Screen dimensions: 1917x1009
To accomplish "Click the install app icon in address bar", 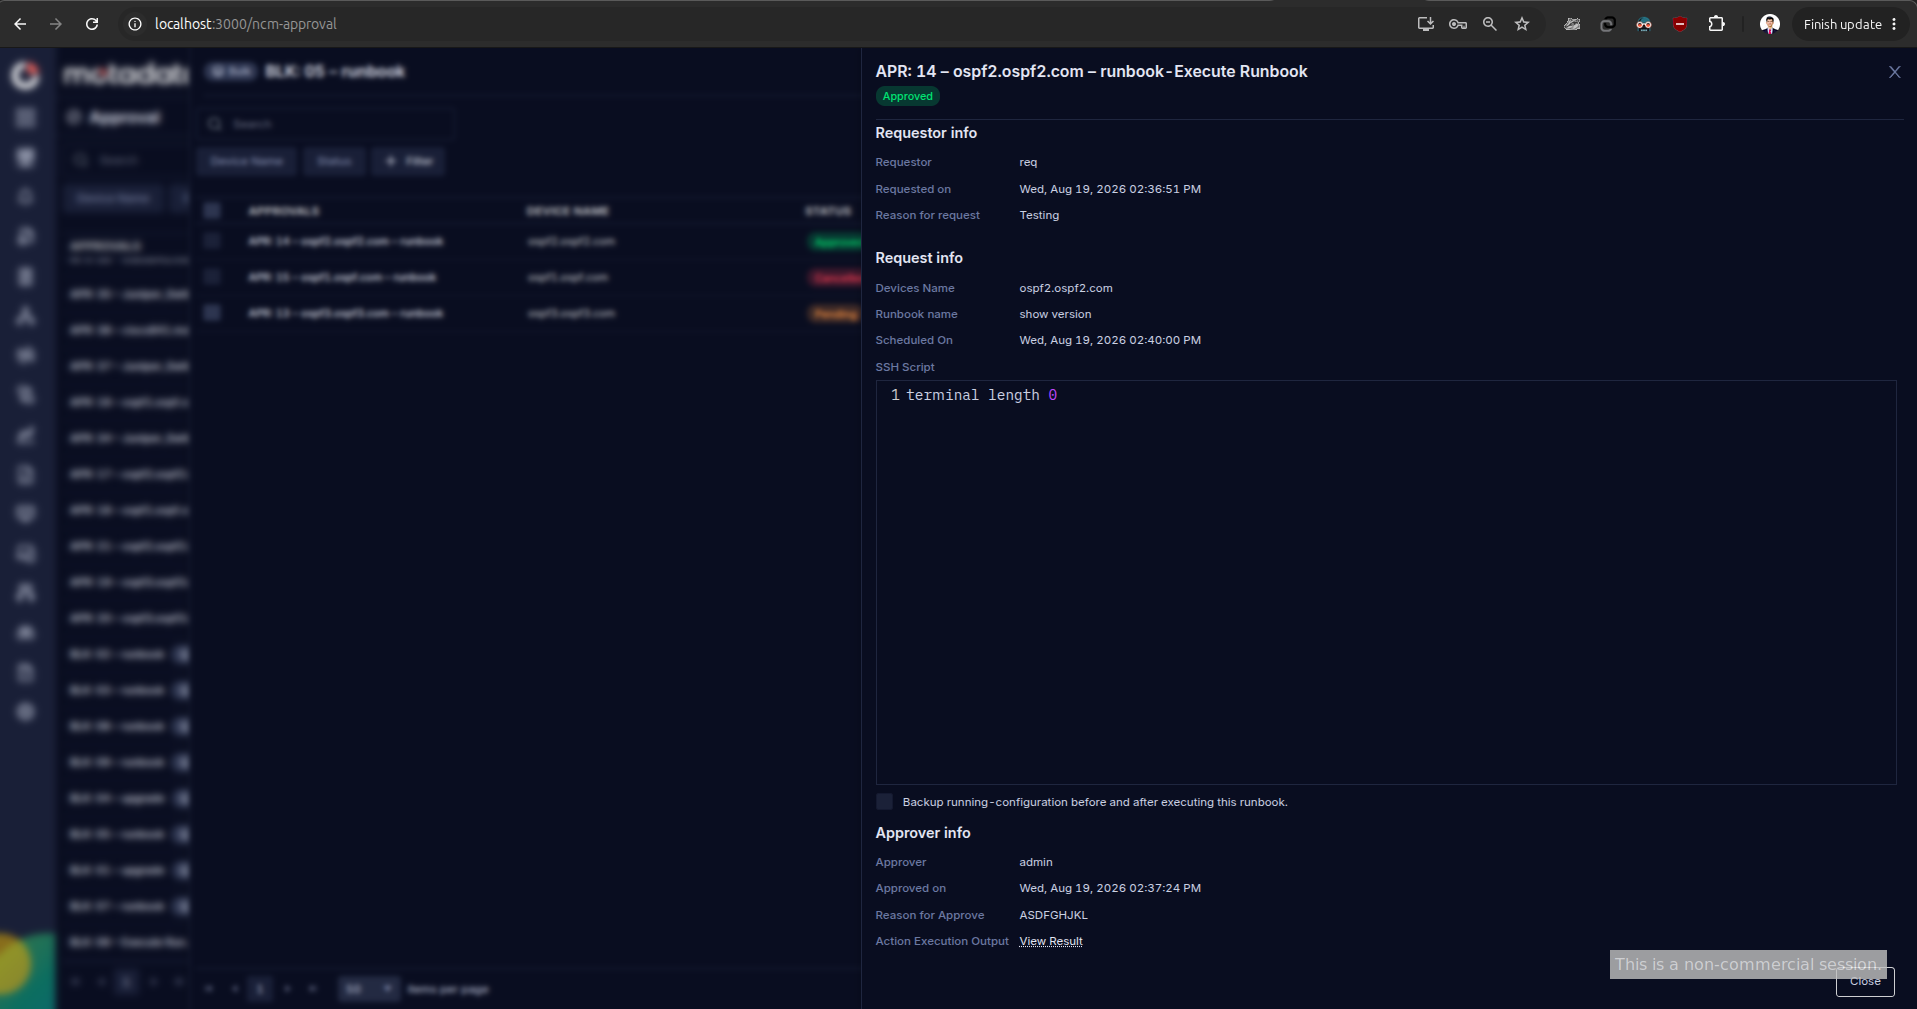I will tap(1426, 24).
